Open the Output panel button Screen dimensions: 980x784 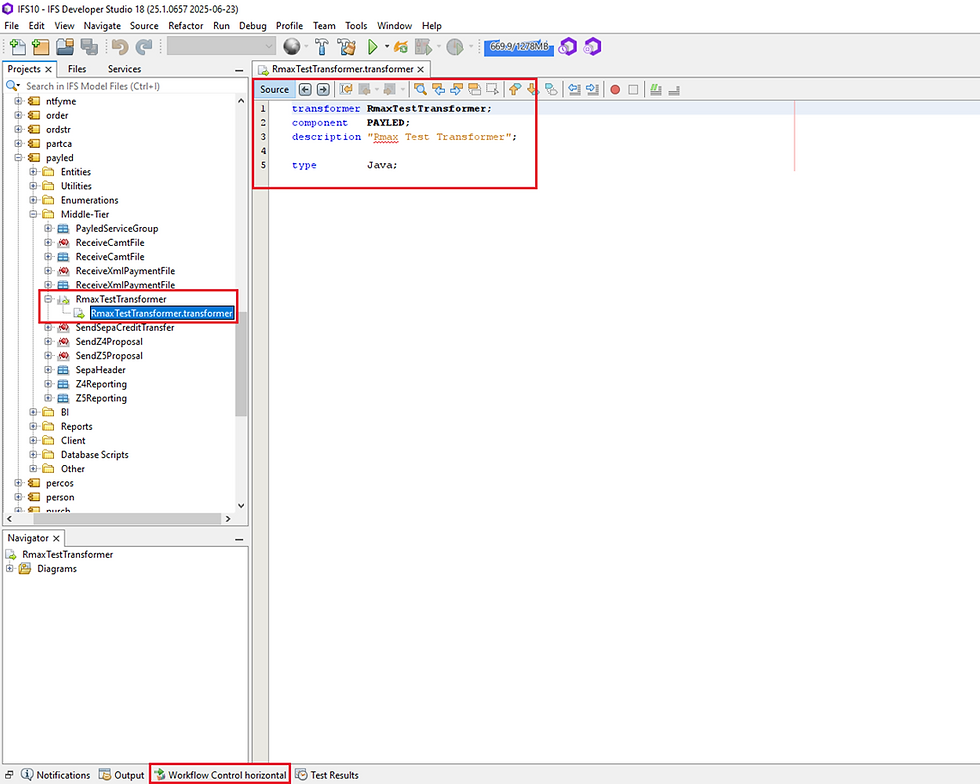pyautogui.click(x=122, y=775)
